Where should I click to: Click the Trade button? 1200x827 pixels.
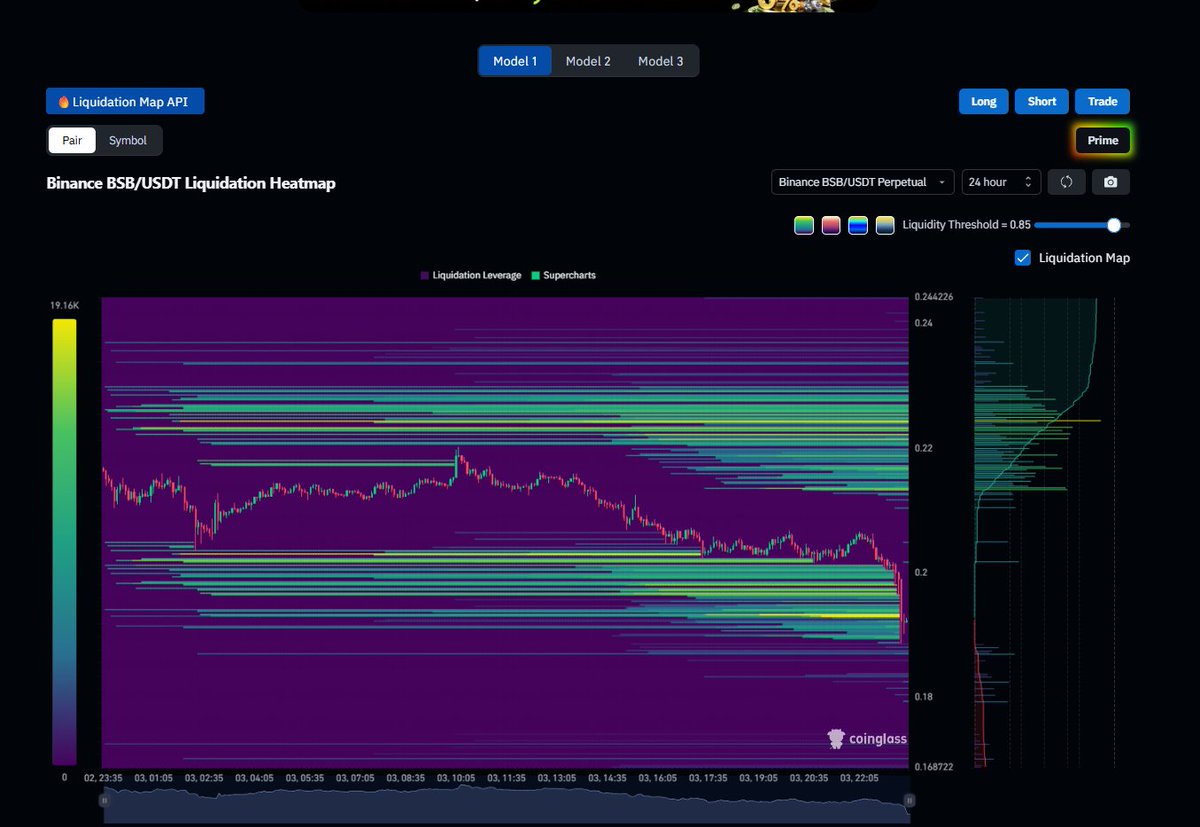[1102, 101]
